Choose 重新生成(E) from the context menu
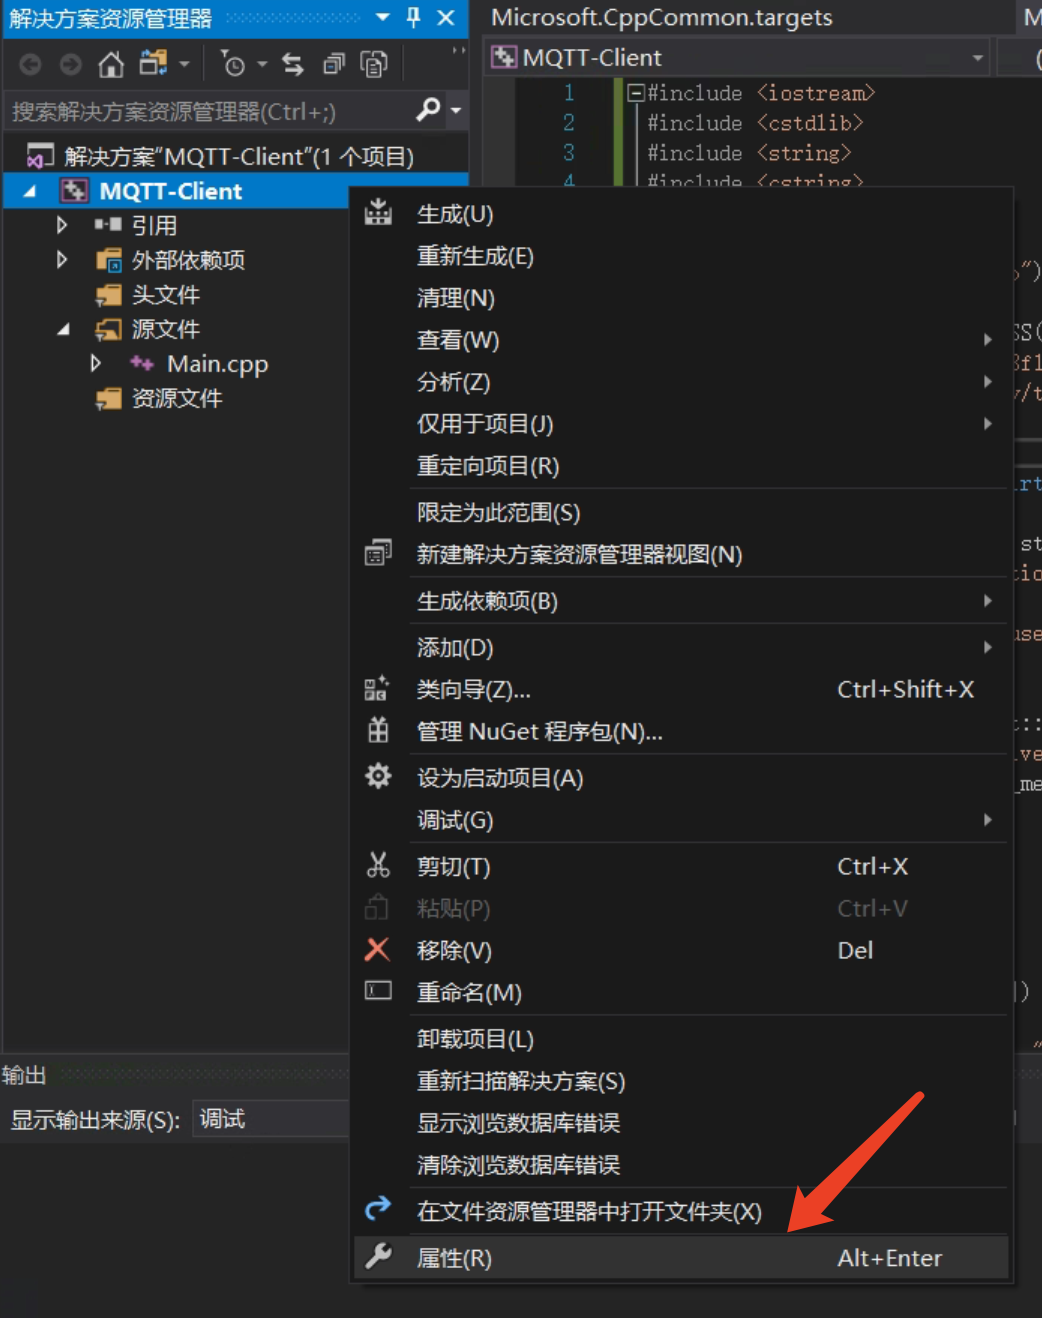Screen dimensions: 1042x1318 (x=681, y=256)
